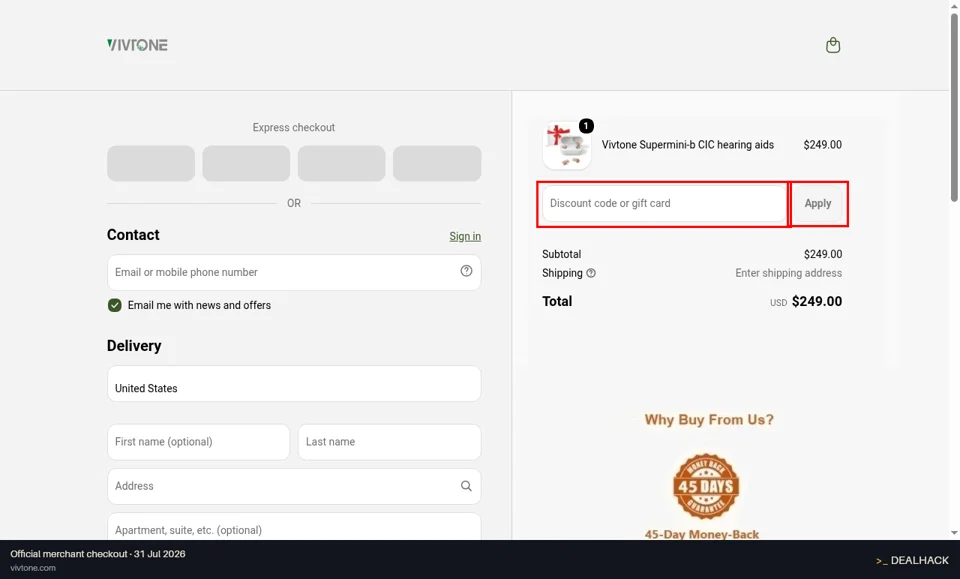Click the Sign in link
Screen dimensions: 960x579
pos(465,236)
